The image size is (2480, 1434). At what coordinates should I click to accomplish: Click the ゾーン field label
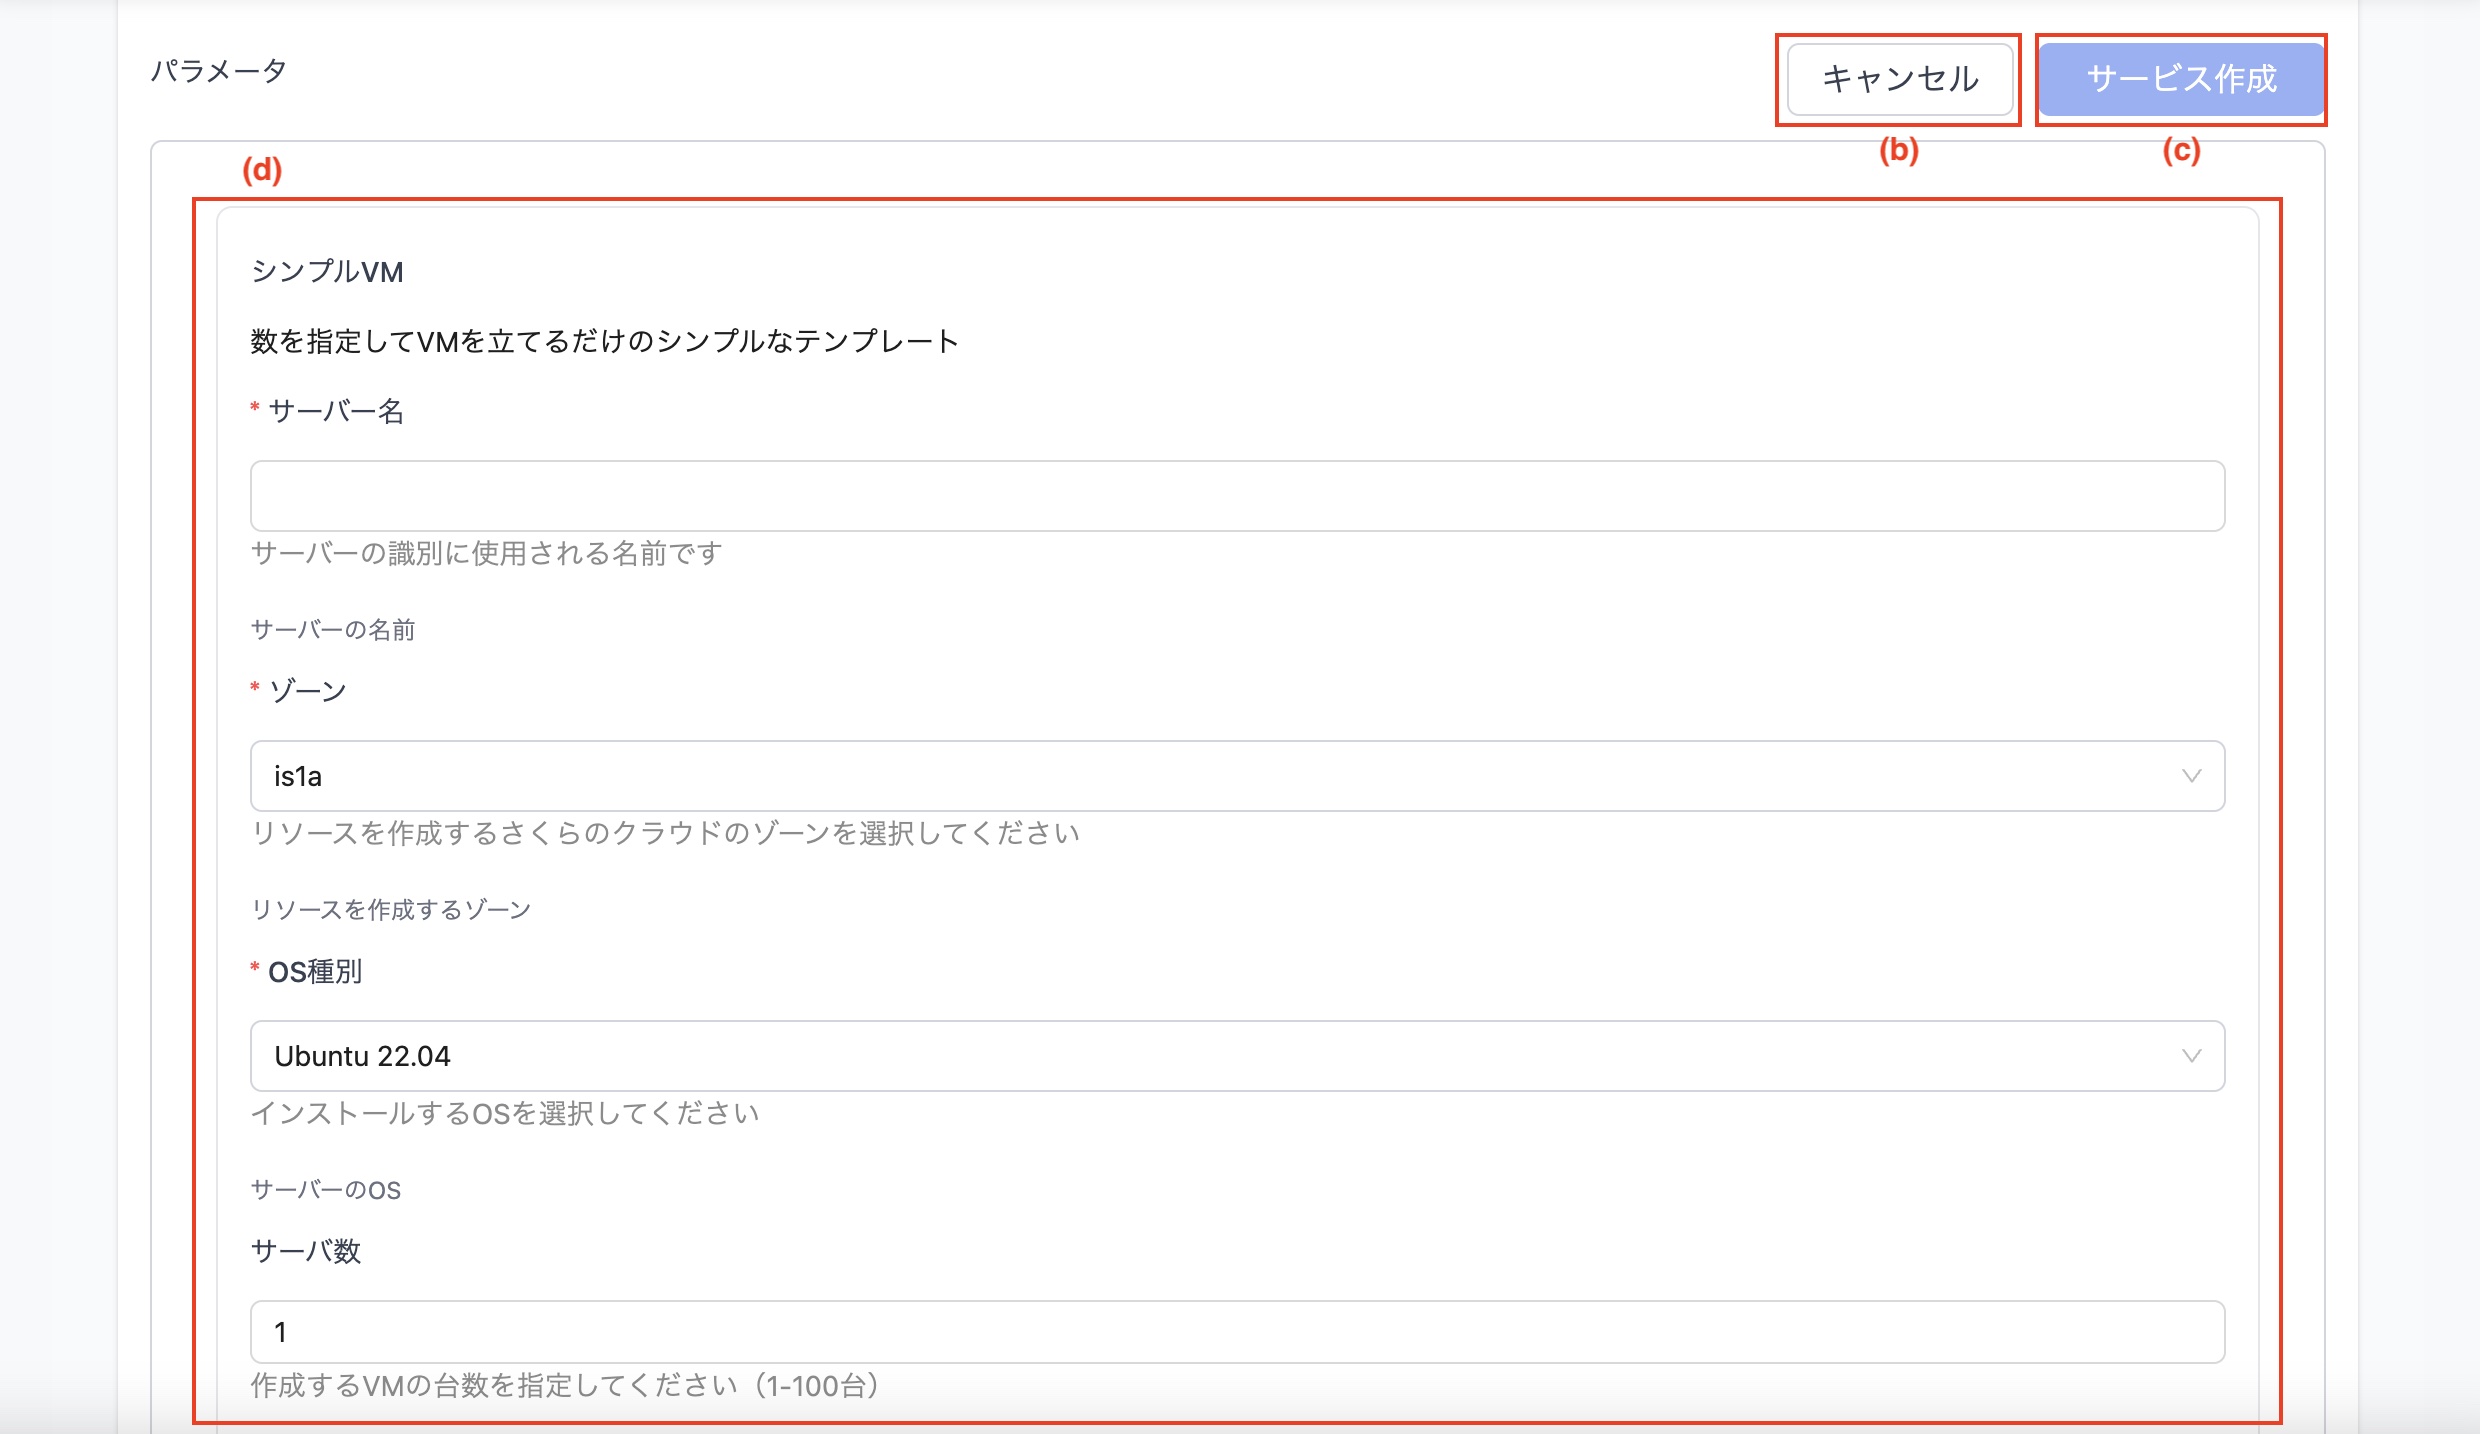coord(307,691)
